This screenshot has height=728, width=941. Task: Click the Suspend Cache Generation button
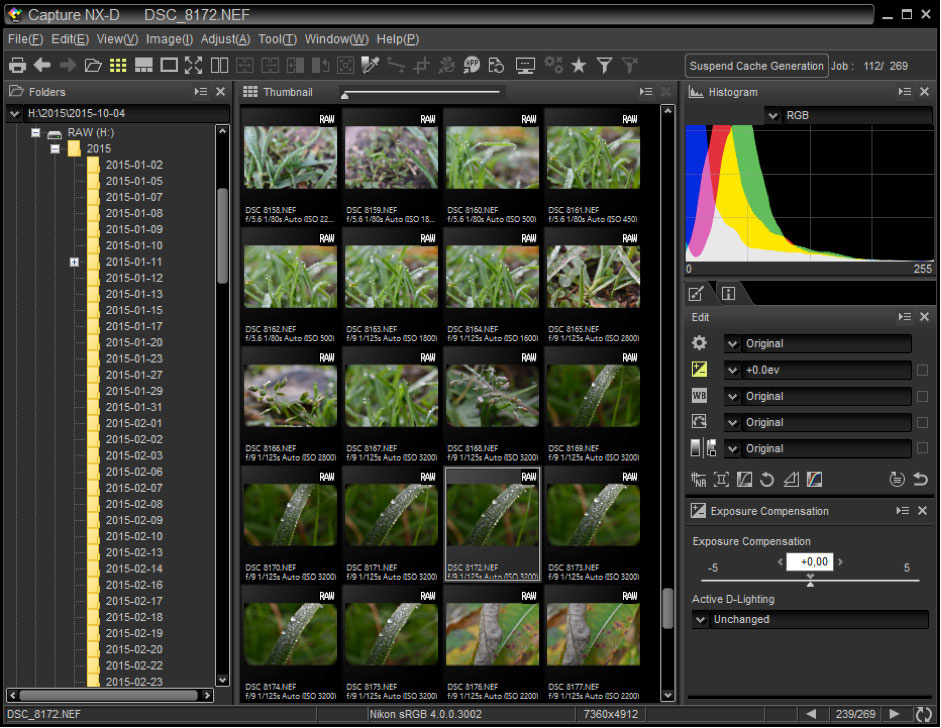[x=756, y=66]
